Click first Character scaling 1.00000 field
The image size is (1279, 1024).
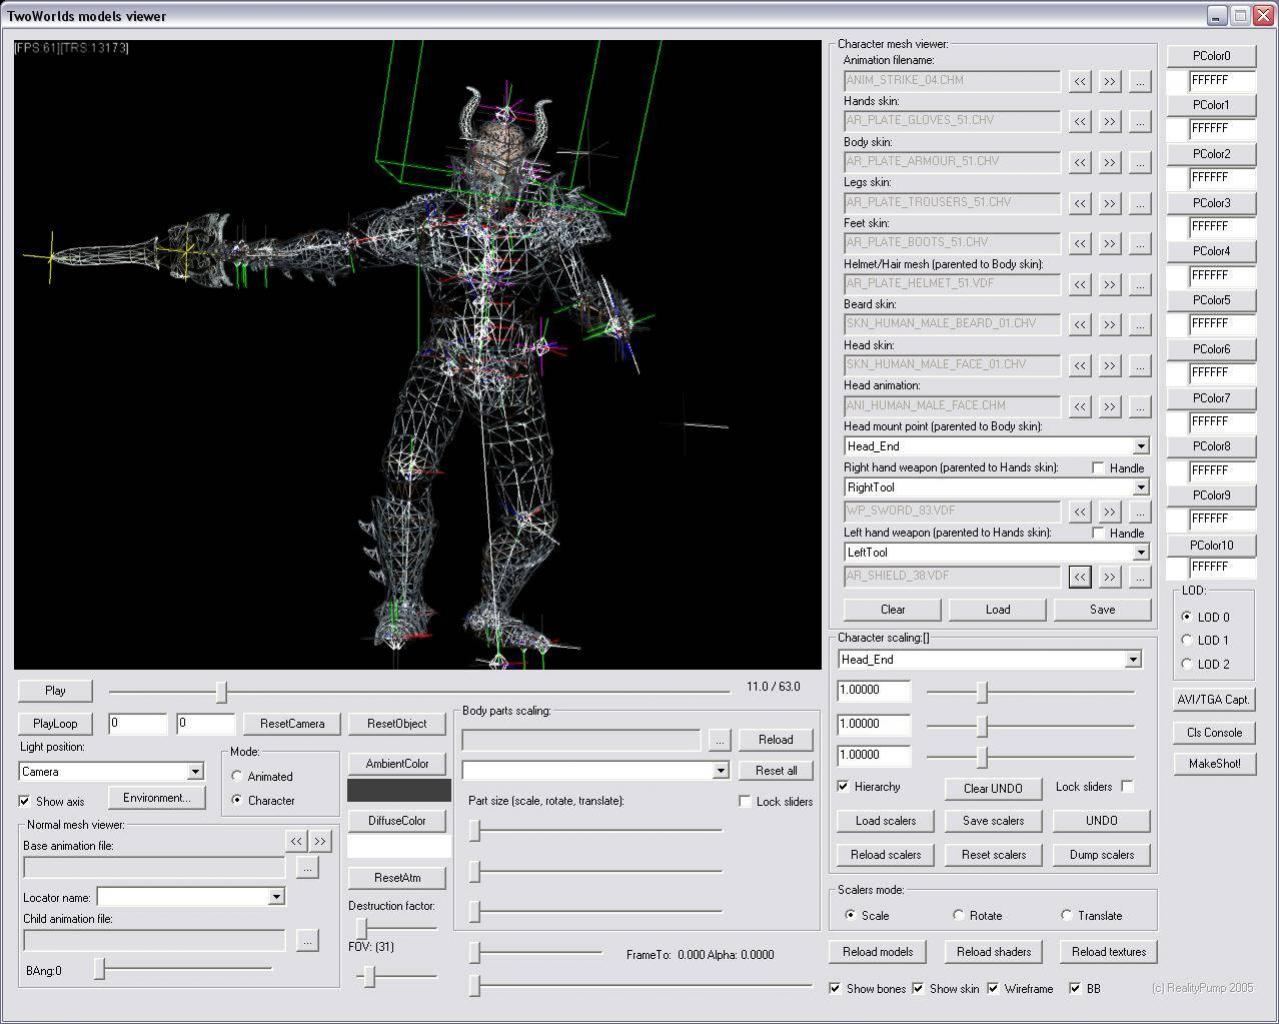point(873,690)
